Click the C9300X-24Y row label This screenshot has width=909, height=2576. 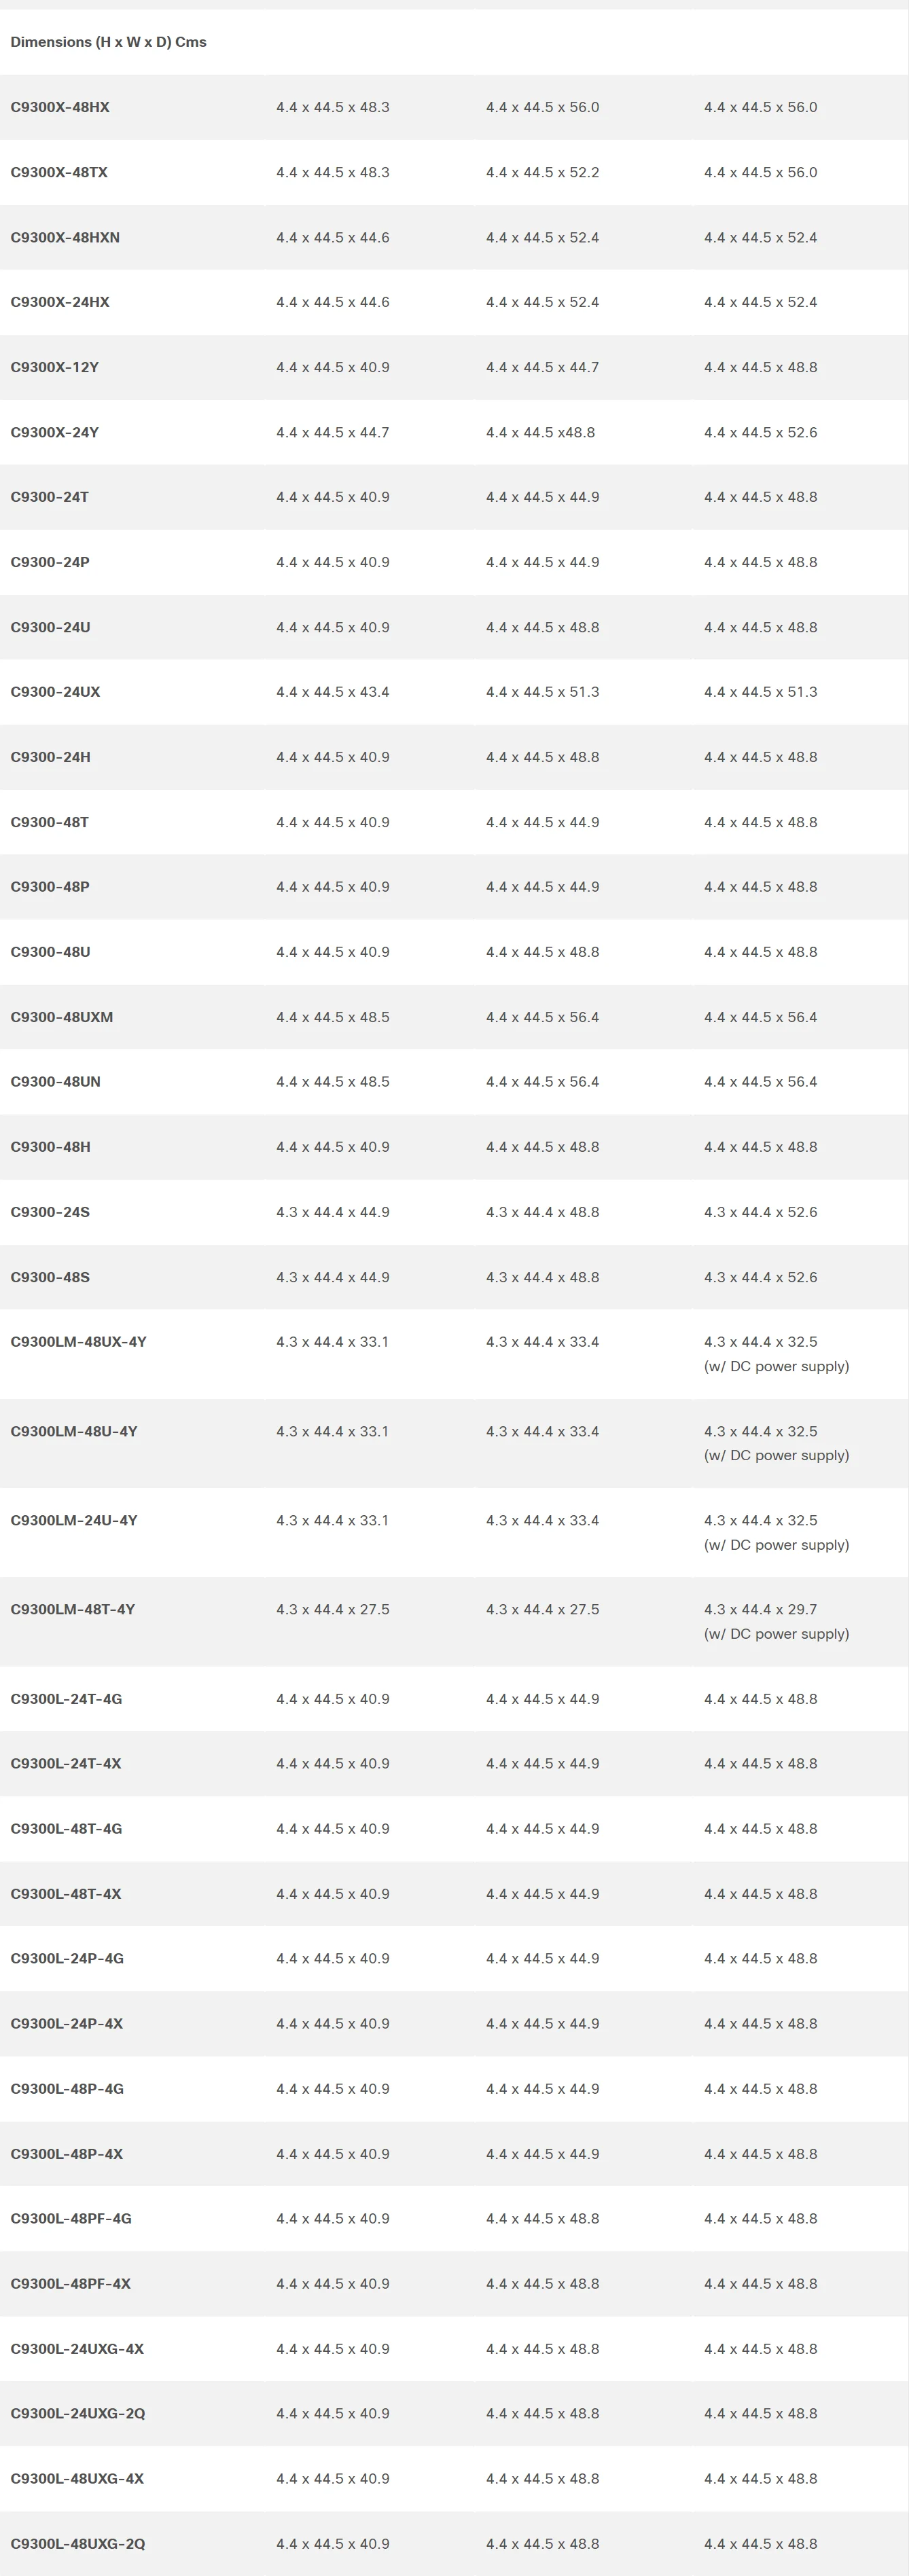click(55, 432)
